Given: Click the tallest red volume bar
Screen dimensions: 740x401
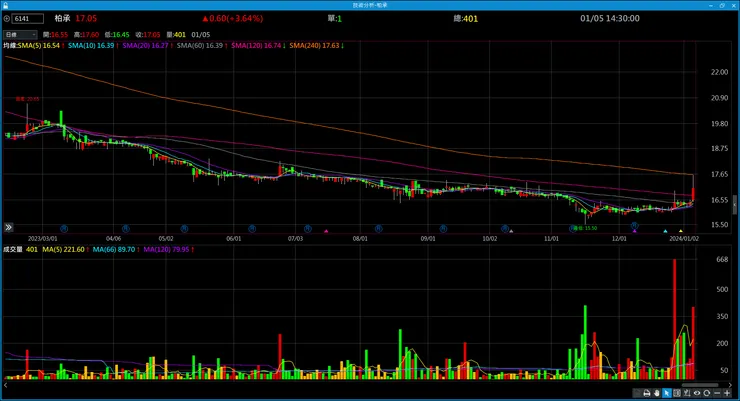Looking at the screenshot, I should (674, 319).
